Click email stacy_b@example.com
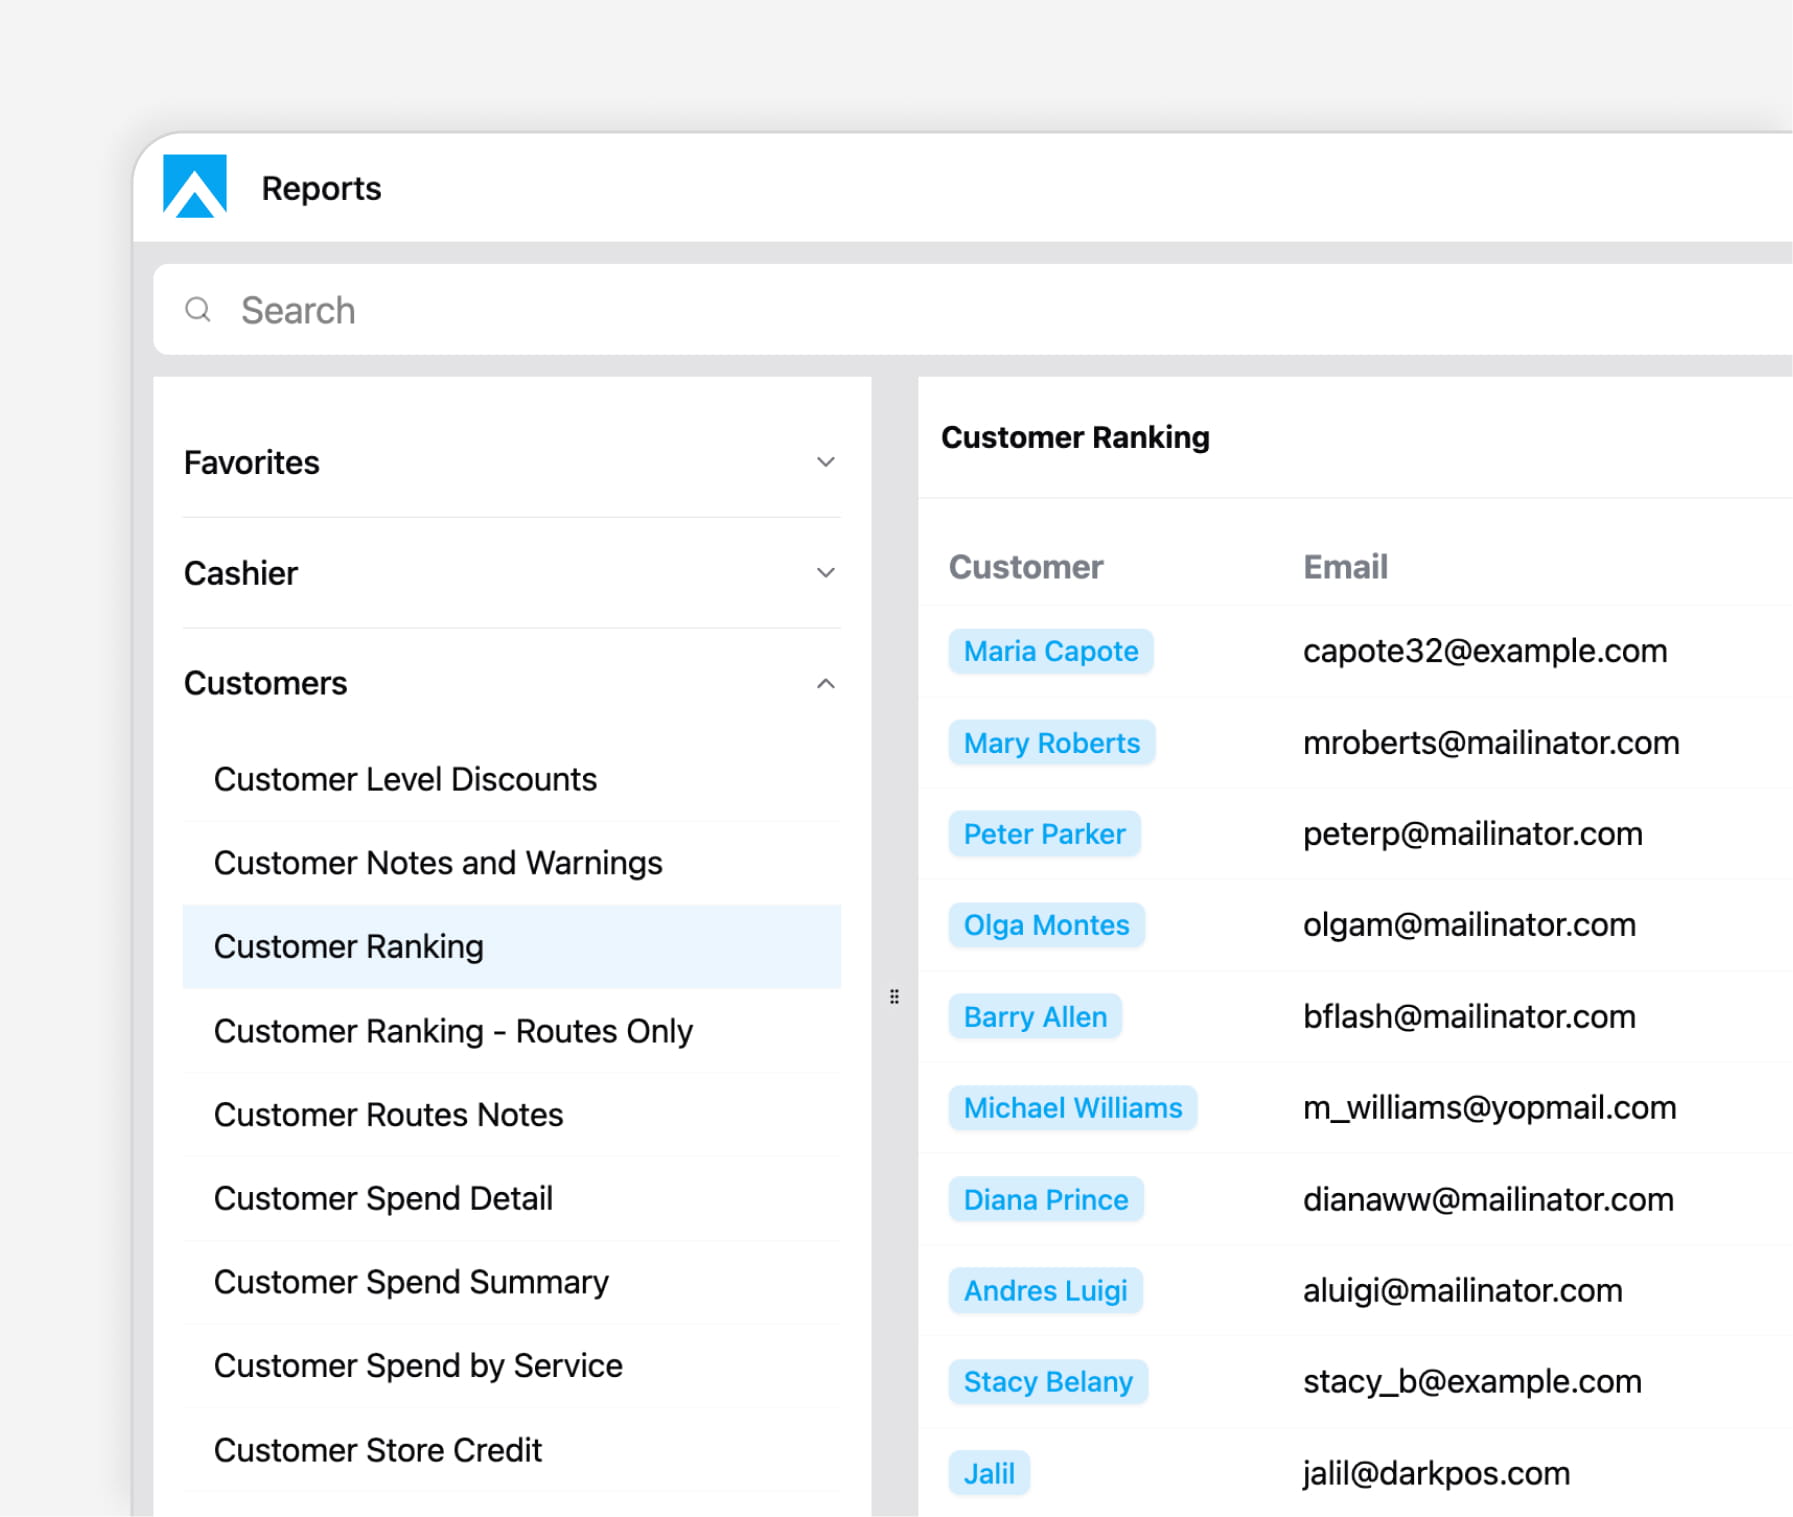 click(1472, 1382)
